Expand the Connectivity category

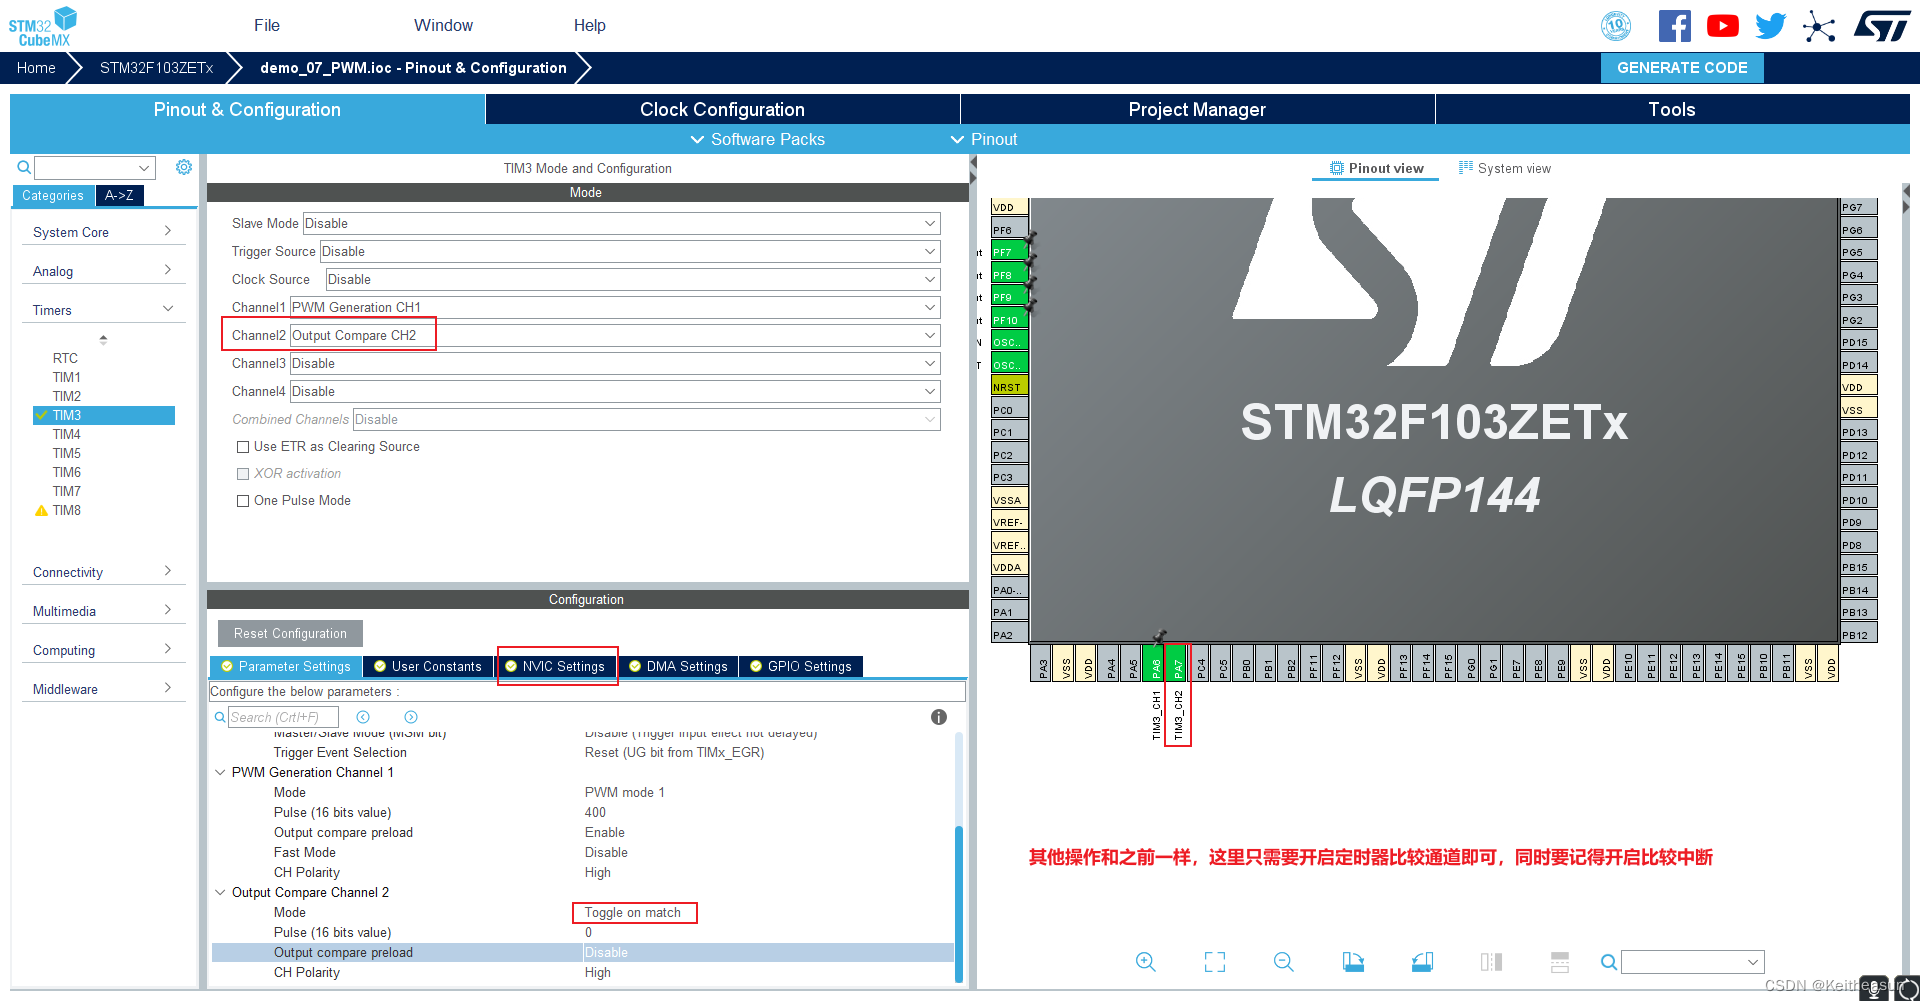click(103, 572)
